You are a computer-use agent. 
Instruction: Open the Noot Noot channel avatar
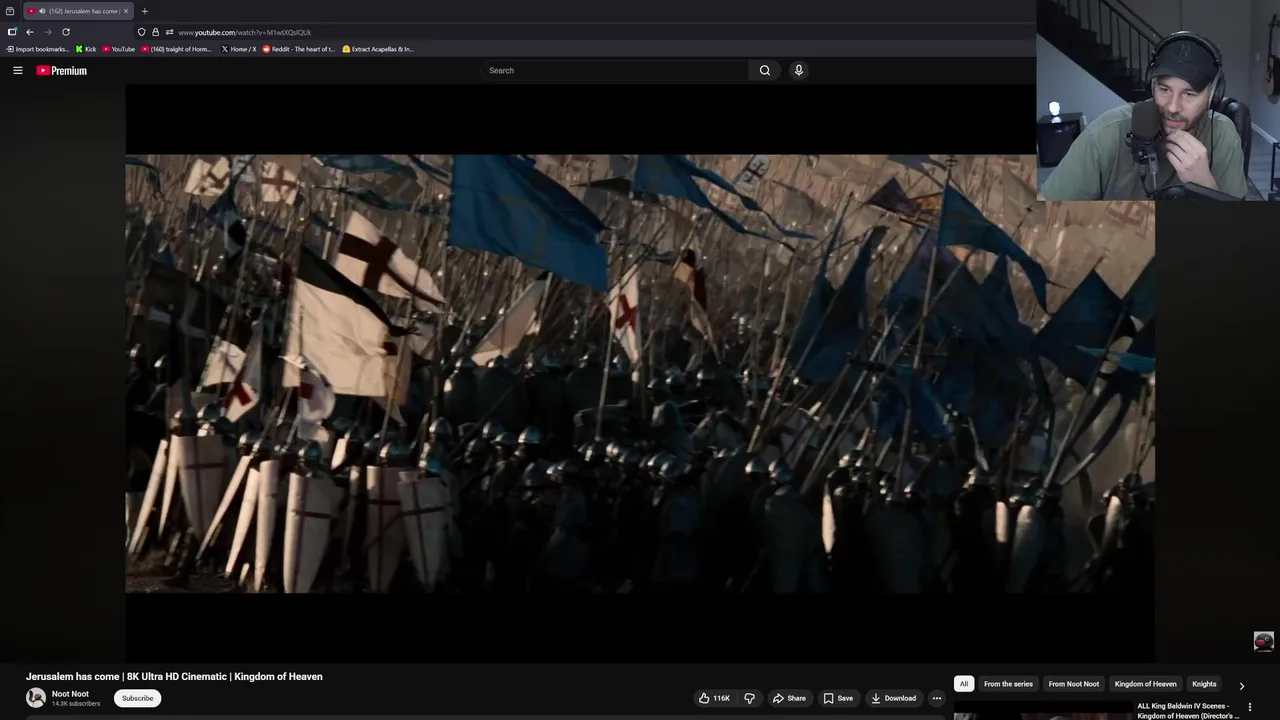point(36,698)
